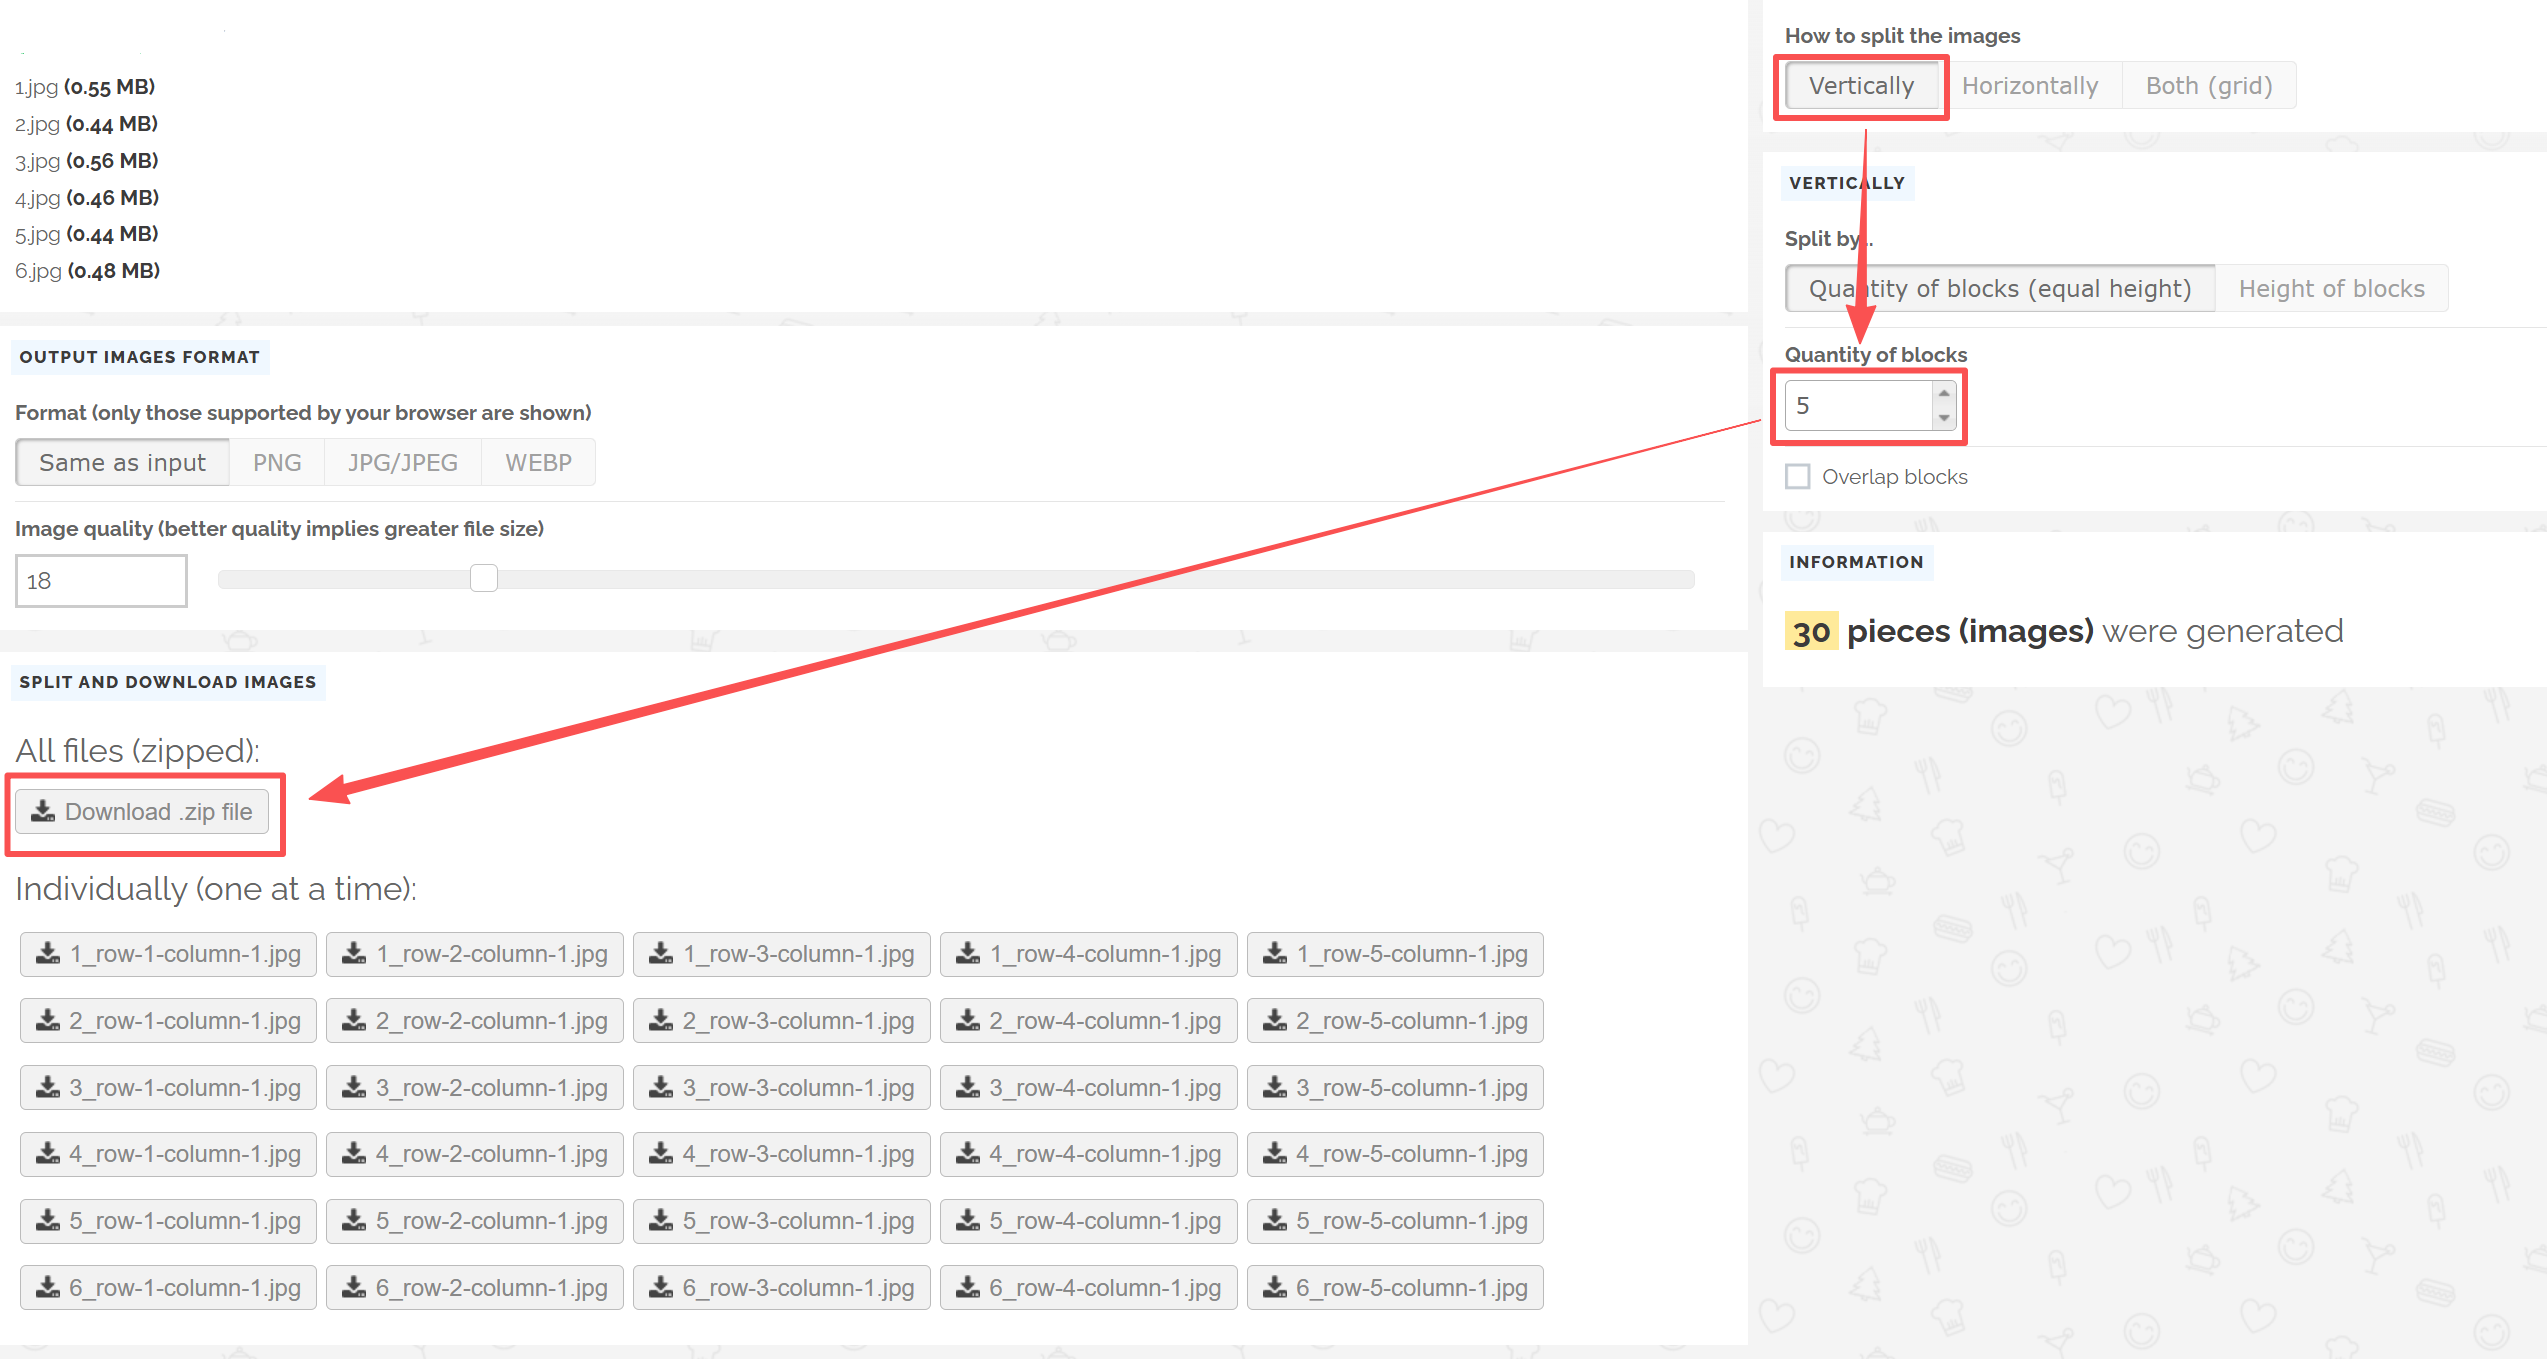The width and height of the screenshot is (2547, 1359).
Task: Choose the Both (grid) split mode
Action: click(x=2209, y=86)
